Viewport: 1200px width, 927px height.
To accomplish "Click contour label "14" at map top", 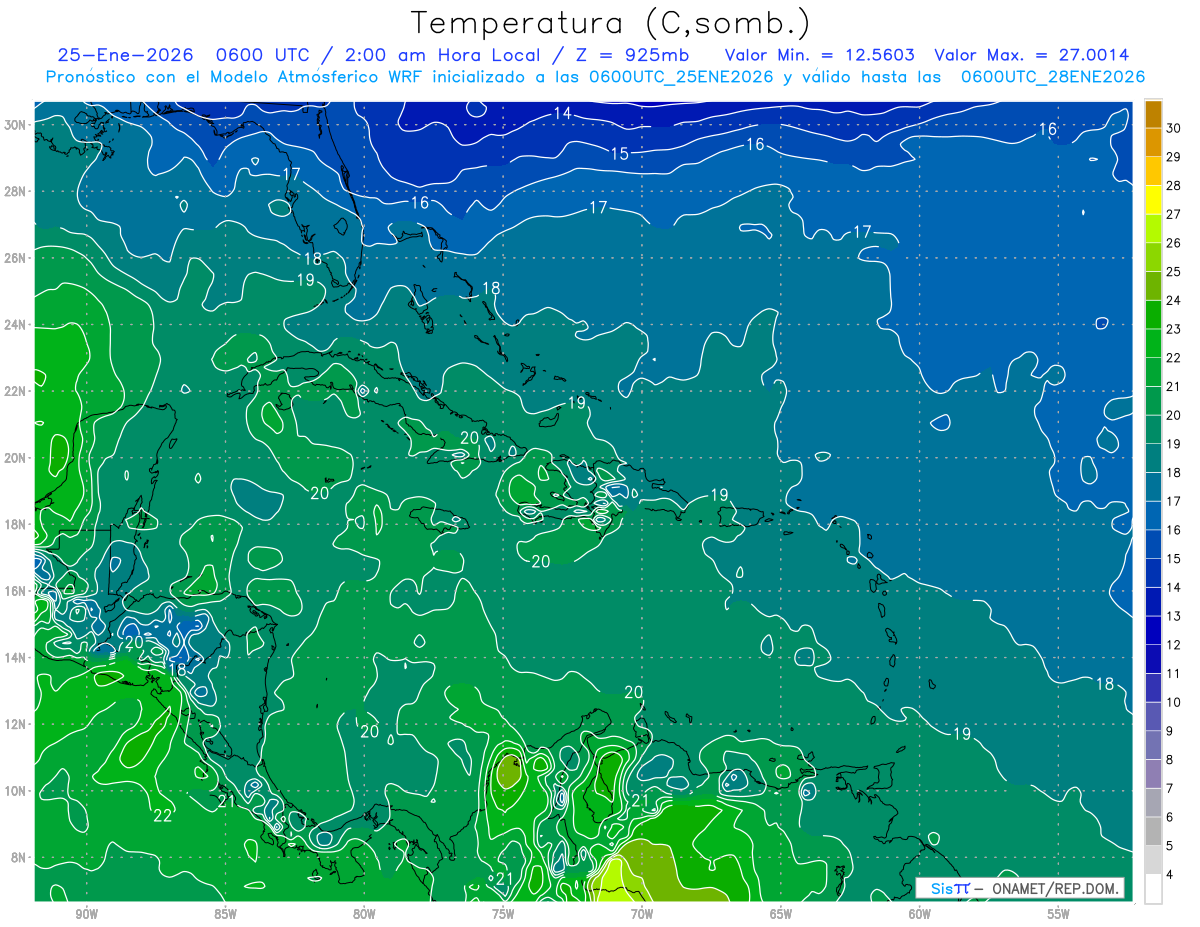I will pos(563,113).
